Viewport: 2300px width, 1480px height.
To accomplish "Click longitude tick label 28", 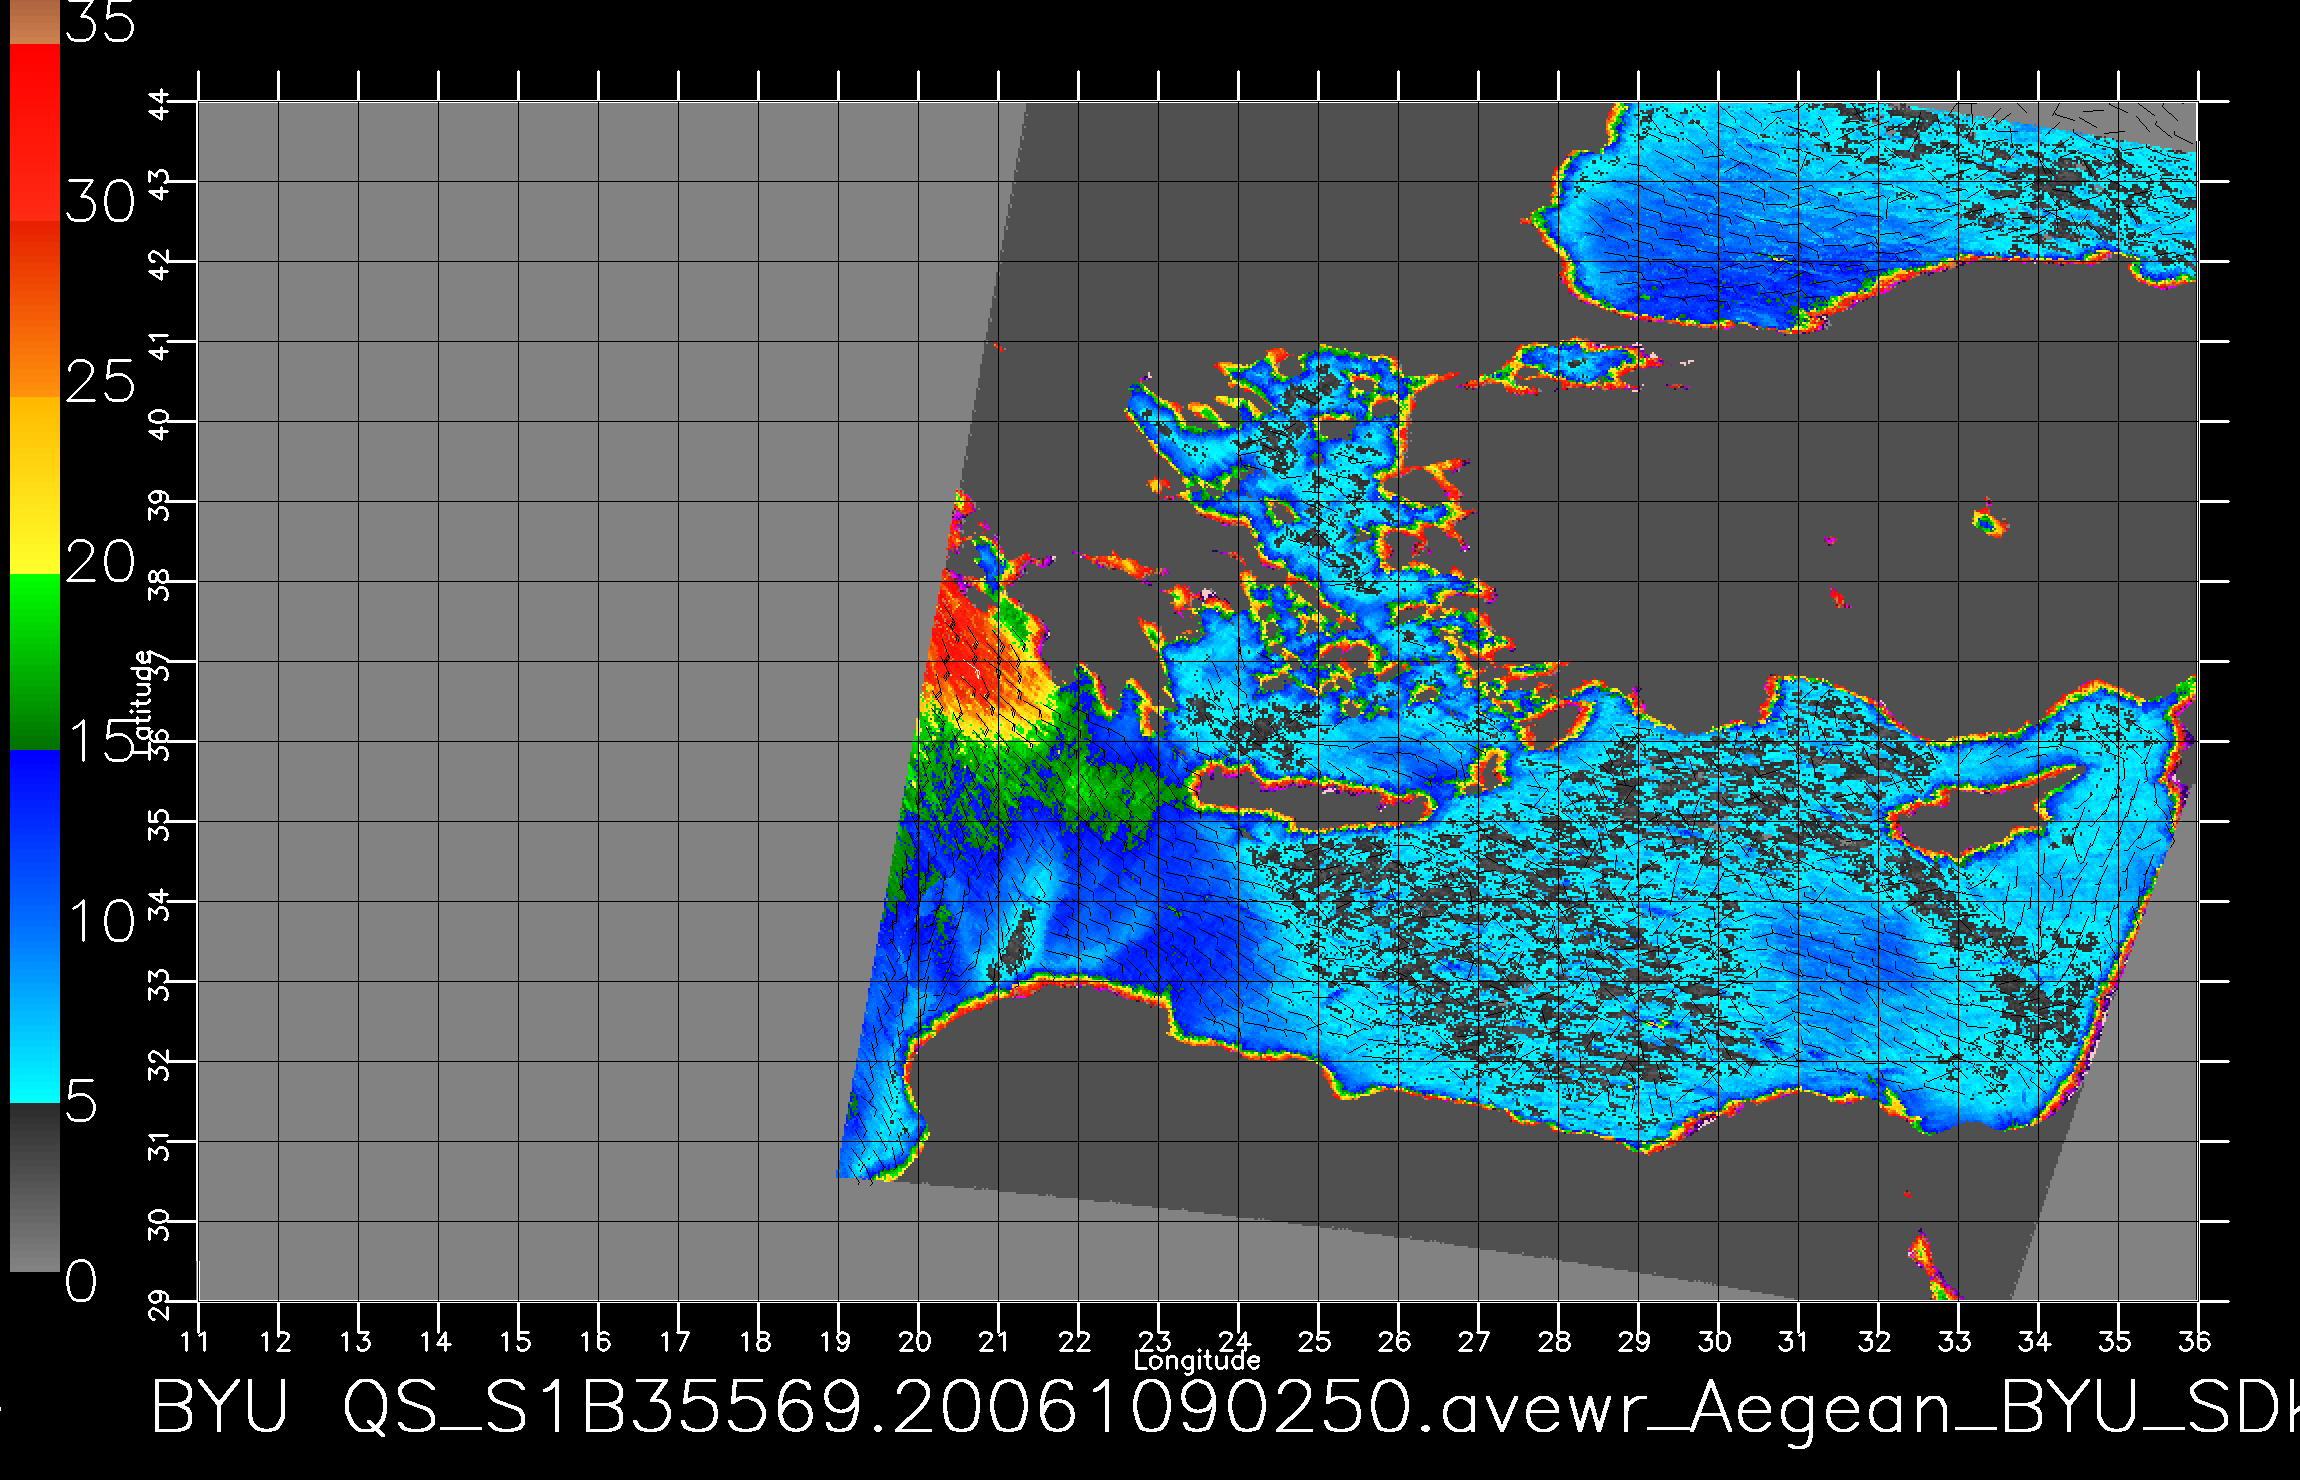I will point(1556,1341).
